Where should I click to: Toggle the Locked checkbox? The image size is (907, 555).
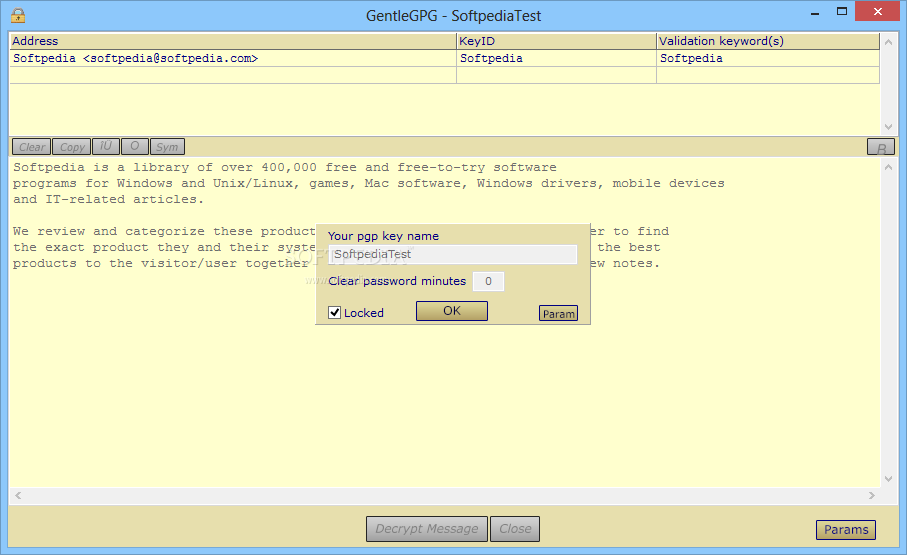pyautogui.click(x=334, y=313)
